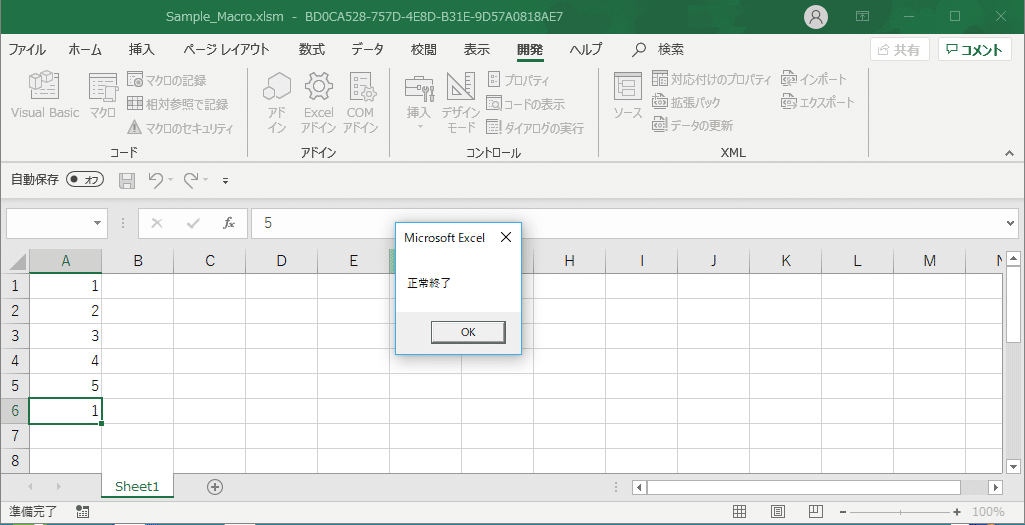Select column A header

[x=65, y=261]
